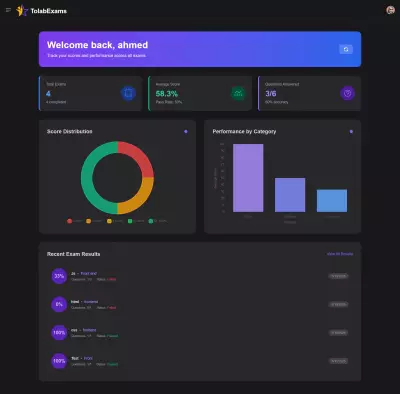
Task: Toggle the yellow legend item under the donut chart
Action: coord(115,221)
